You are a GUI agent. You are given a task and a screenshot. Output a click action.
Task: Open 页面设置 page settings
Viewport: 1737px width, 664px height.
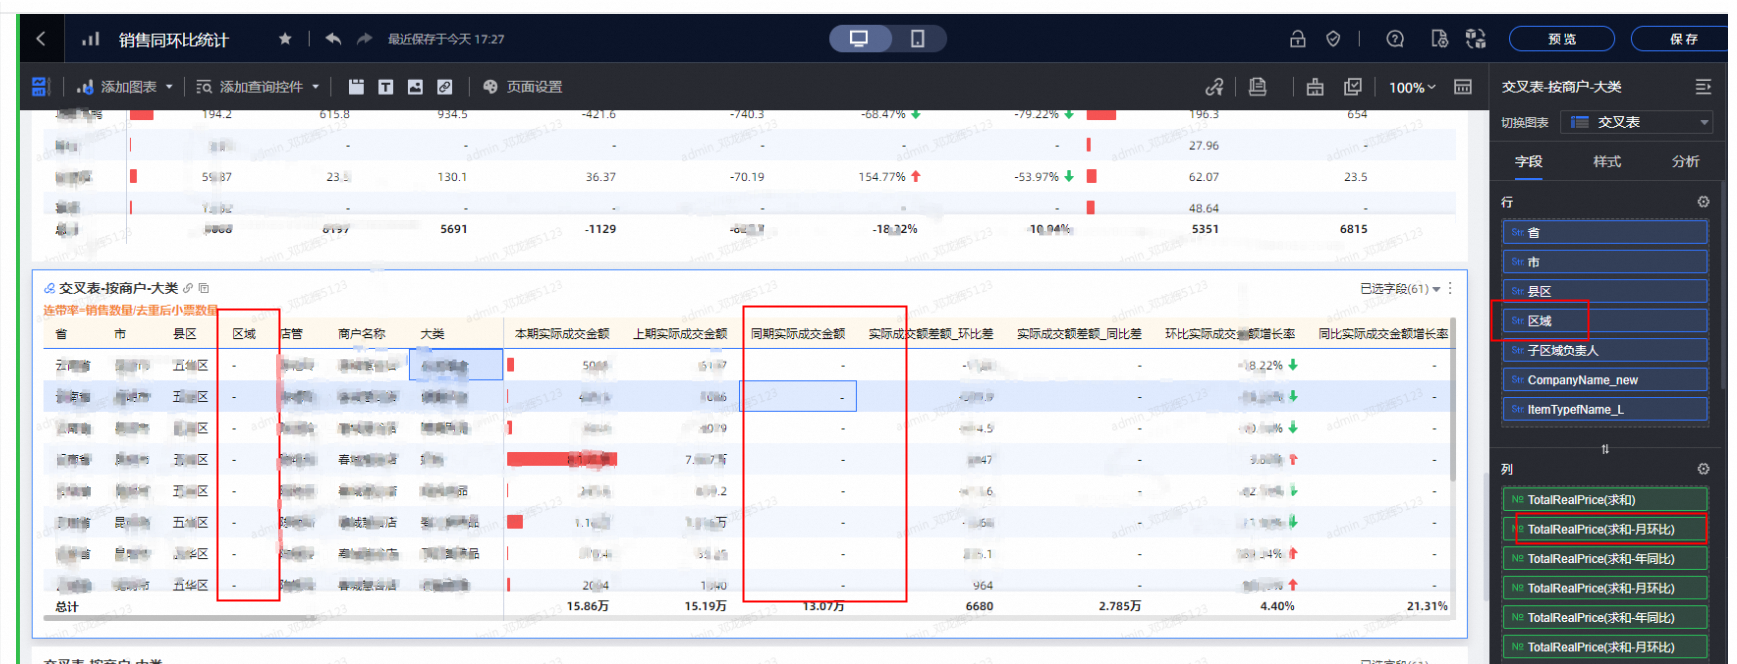pyautogui.click(x=522, y=87)
